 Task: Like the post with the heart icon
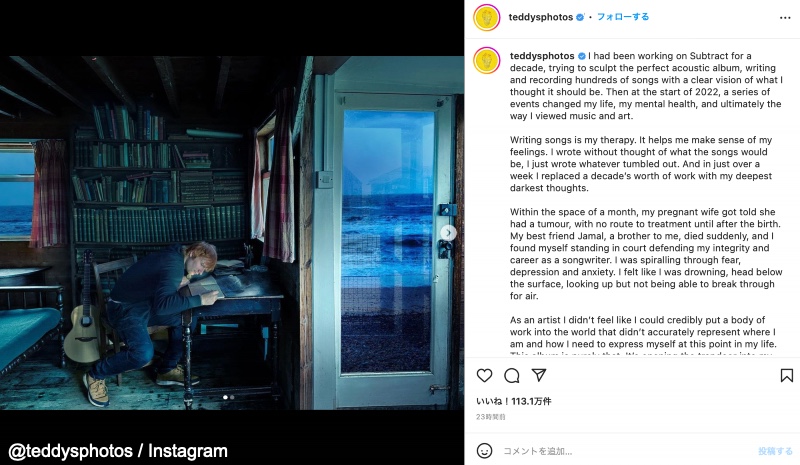pyautogui.click(x=484, y=376)
